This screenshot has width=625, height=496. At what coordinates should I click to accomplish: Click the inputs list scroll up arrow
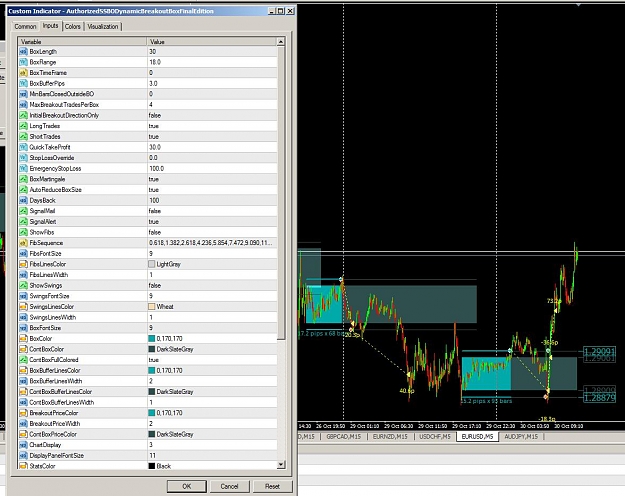point(281,42)
